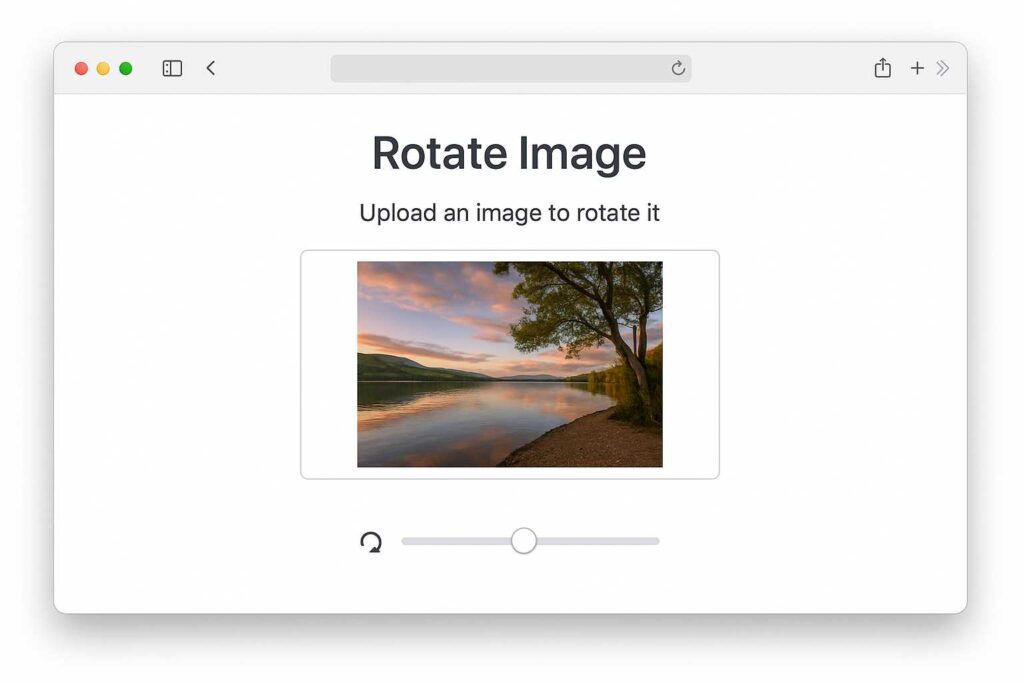Click the empty left margin of upload box

329,364
